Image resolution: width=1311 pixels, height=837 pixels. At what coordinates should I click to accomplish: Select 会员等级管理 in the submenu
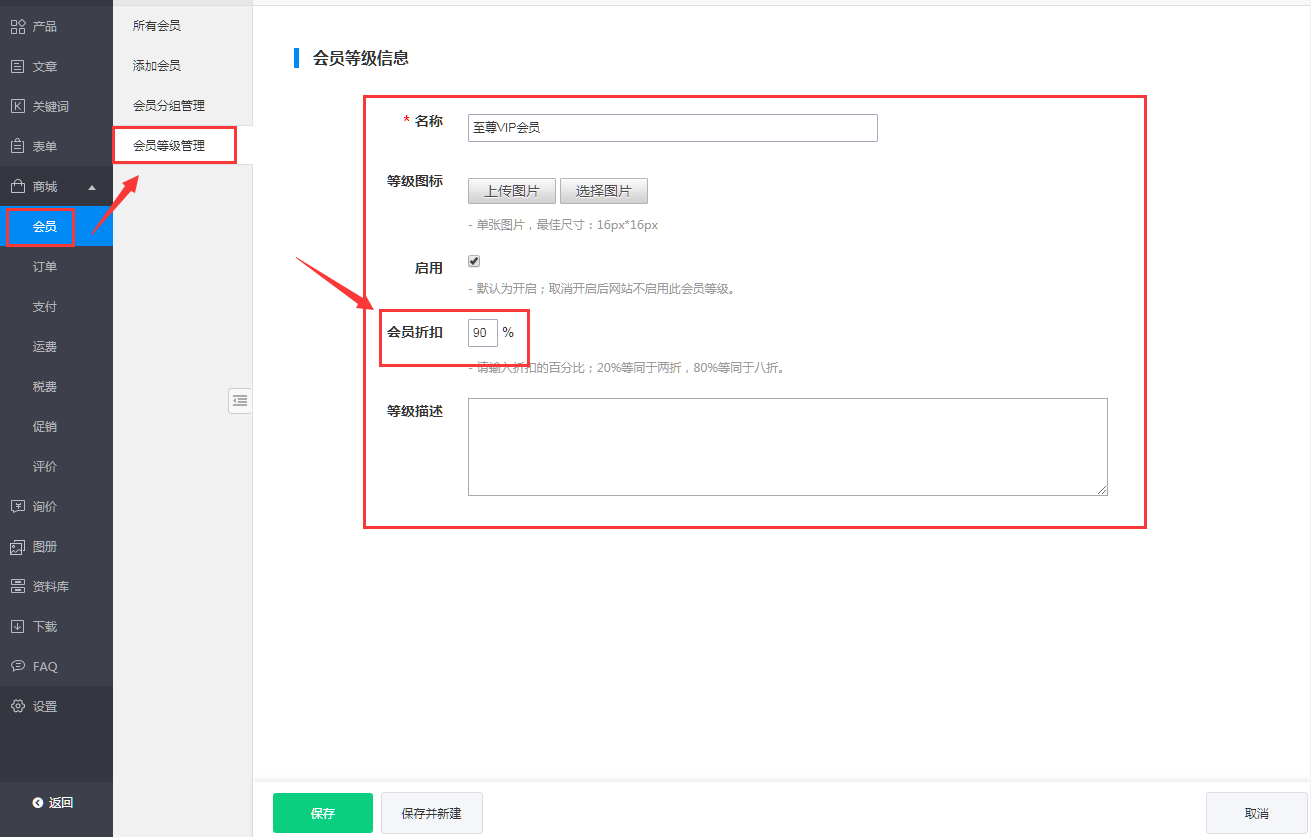[x=169, y=145]
